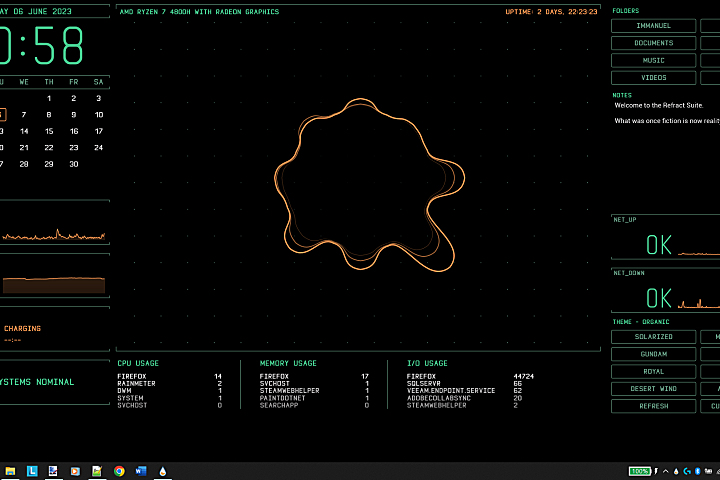Image resolution: width=720 pixels, height=480 pixels.
Task: Click the blue L app taskbar icon
Action: [x=32, y=470]
